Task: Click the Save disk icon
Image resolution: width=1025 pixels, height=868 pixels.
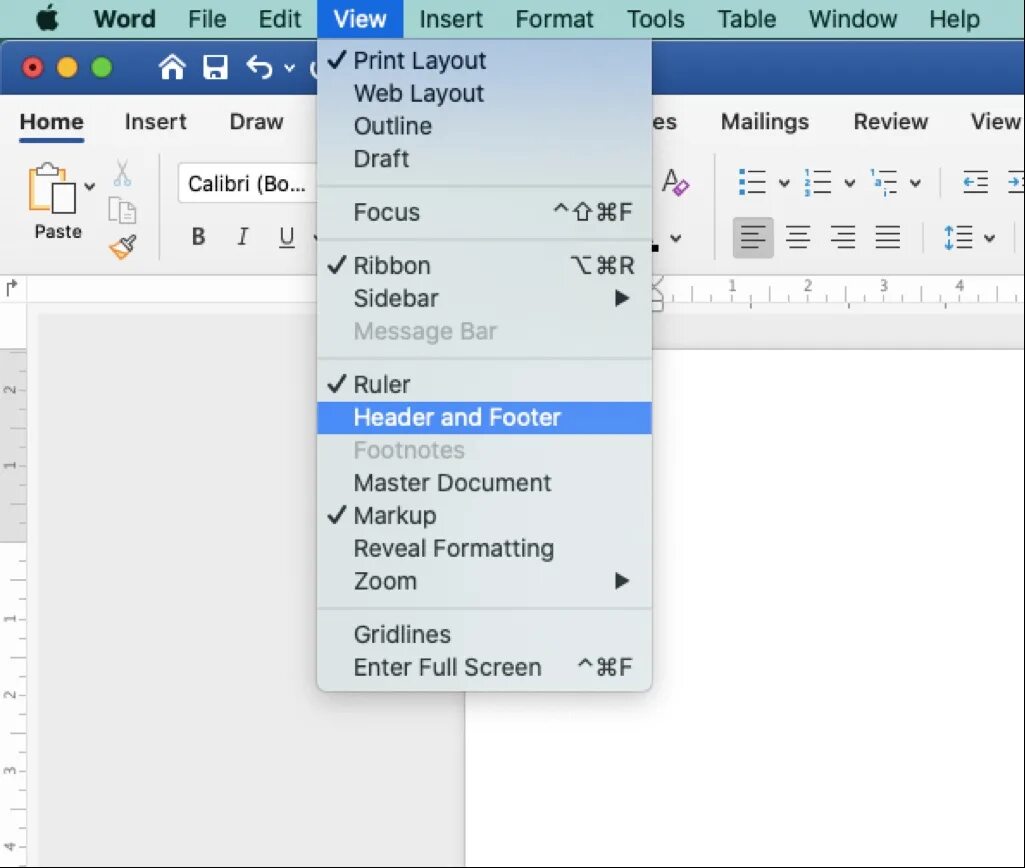Action: coord(215,67)
